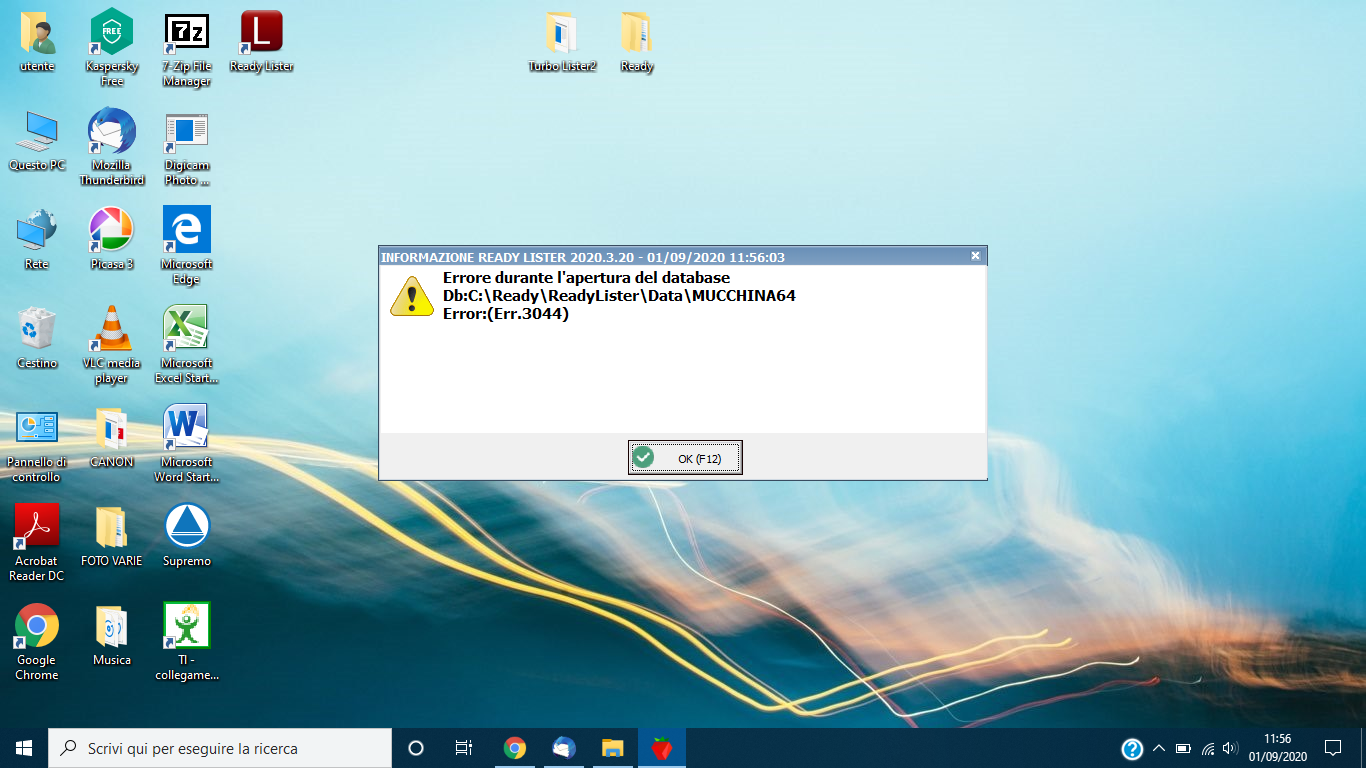Open the FOTO VARIE folder
This screenshot has width=1366, height=768.
[x=112, y=537]
